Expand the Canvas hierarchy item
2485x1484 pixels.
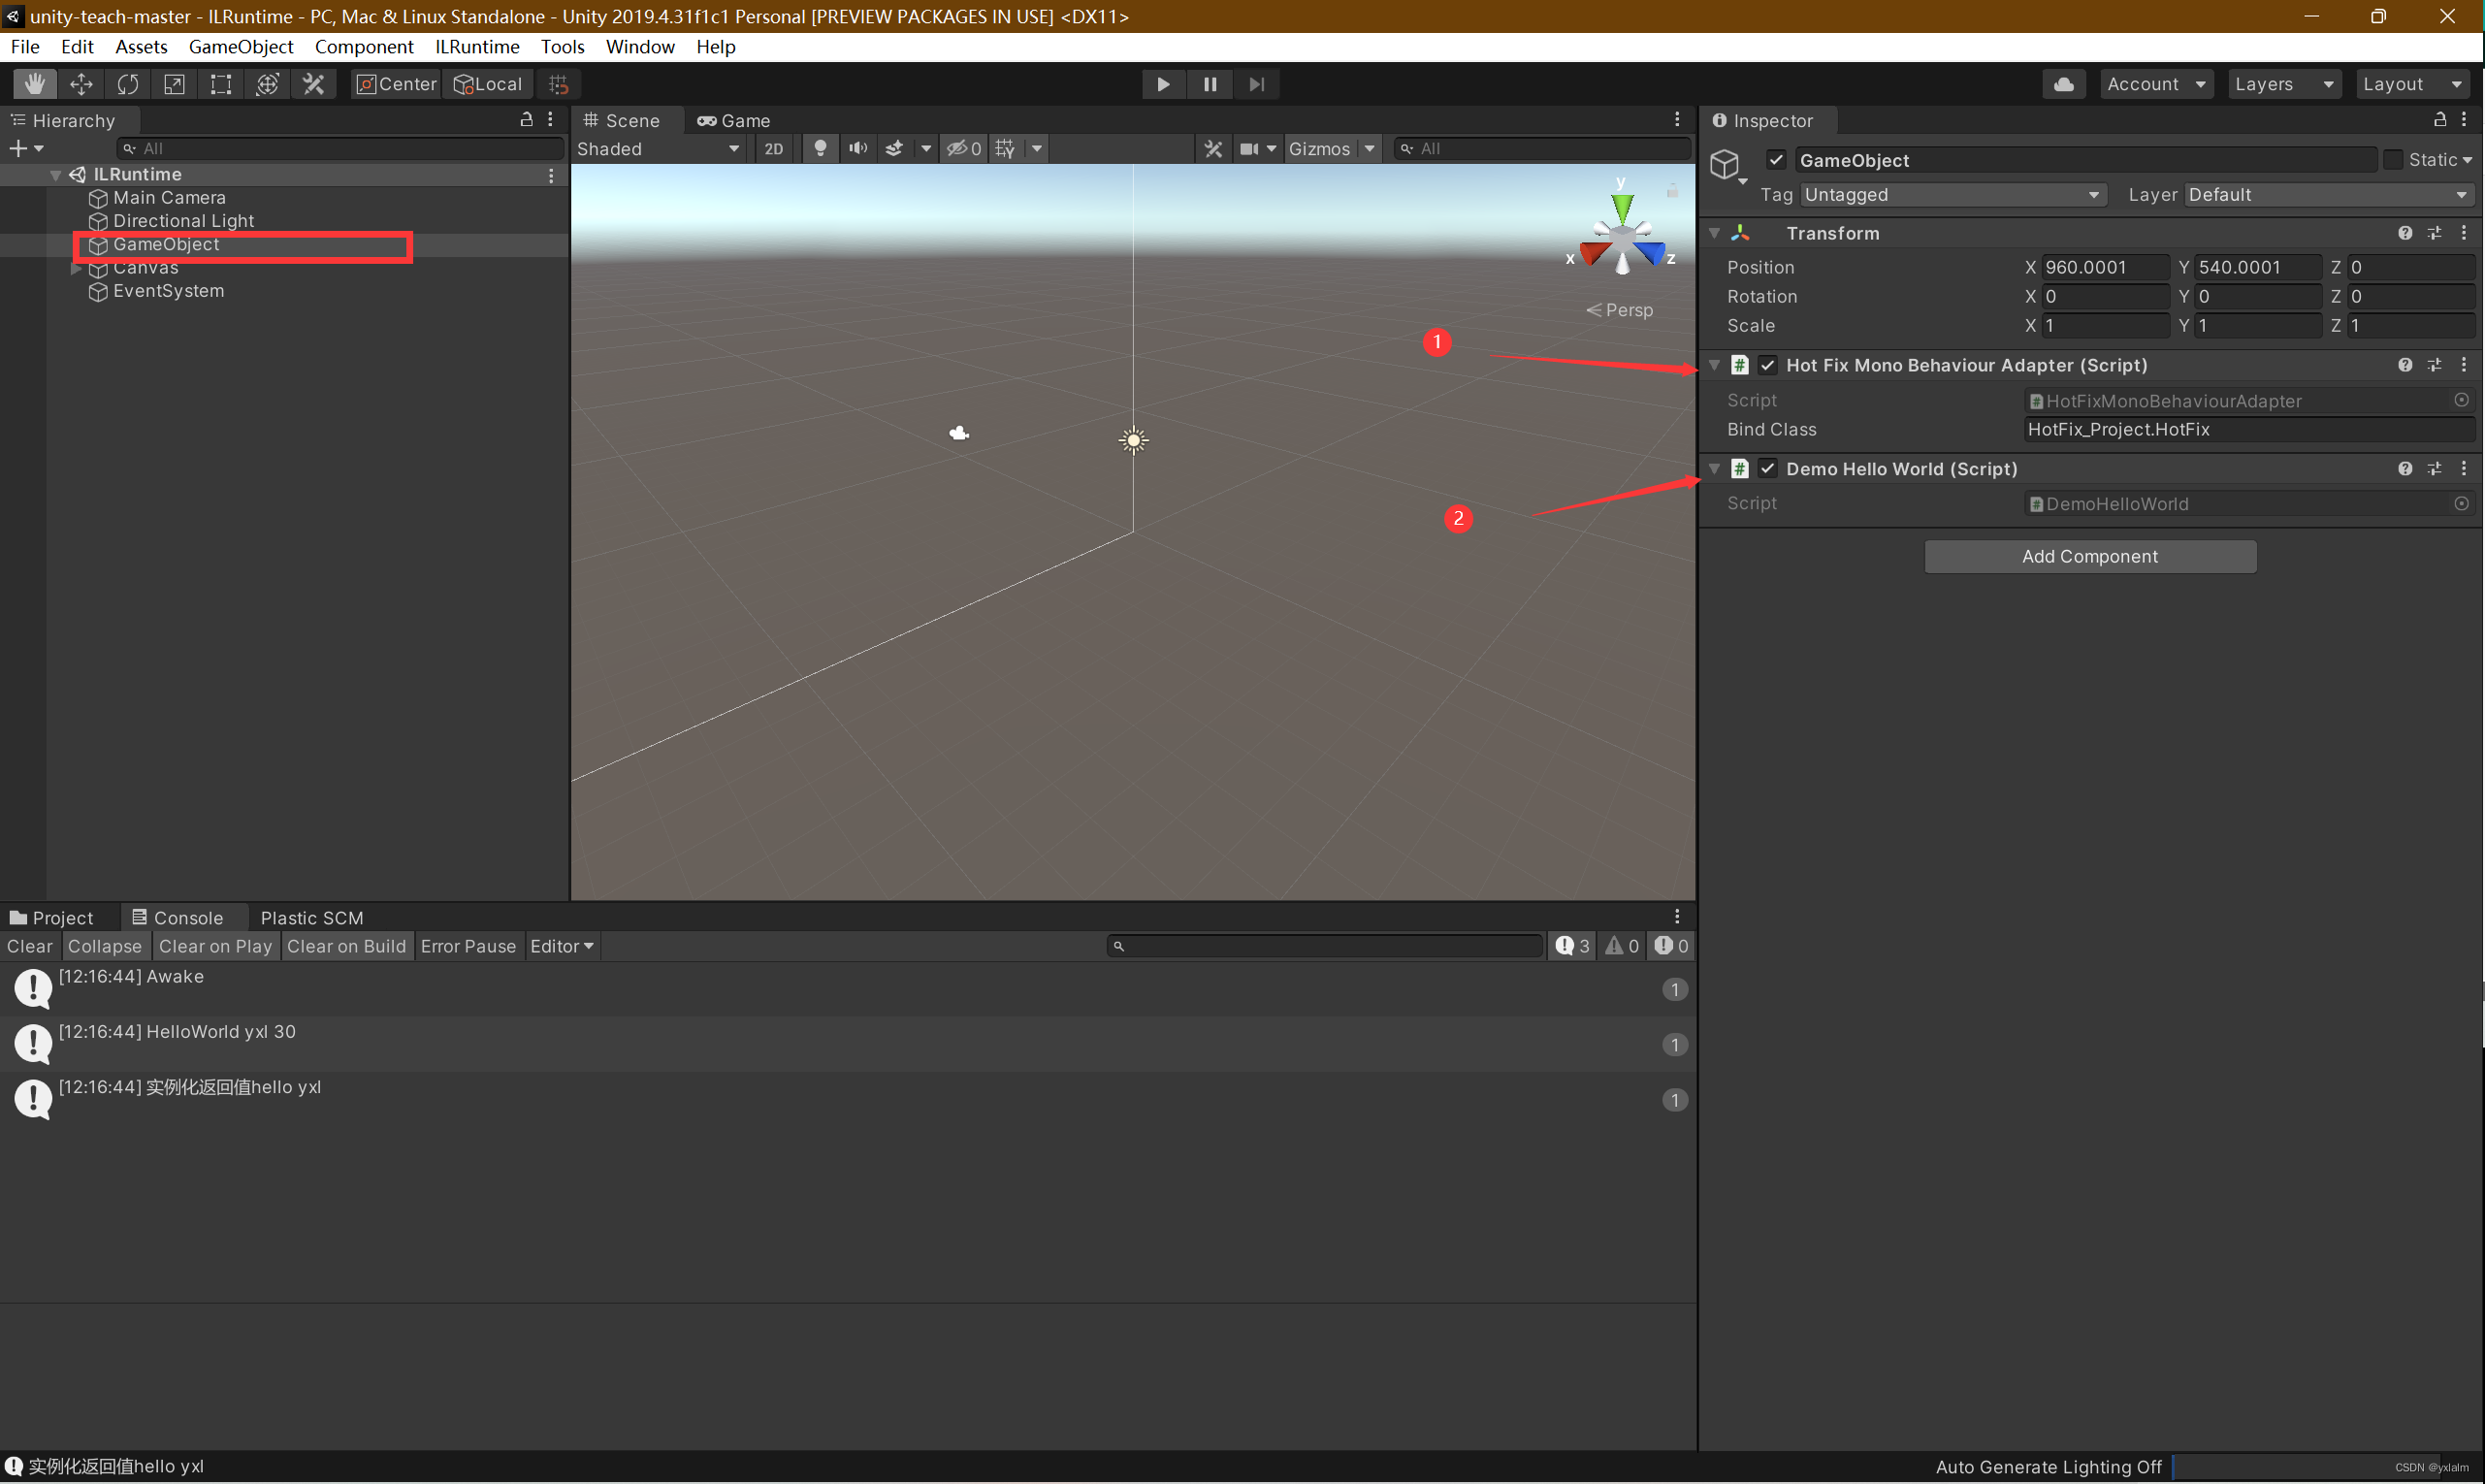pos(76,268)
